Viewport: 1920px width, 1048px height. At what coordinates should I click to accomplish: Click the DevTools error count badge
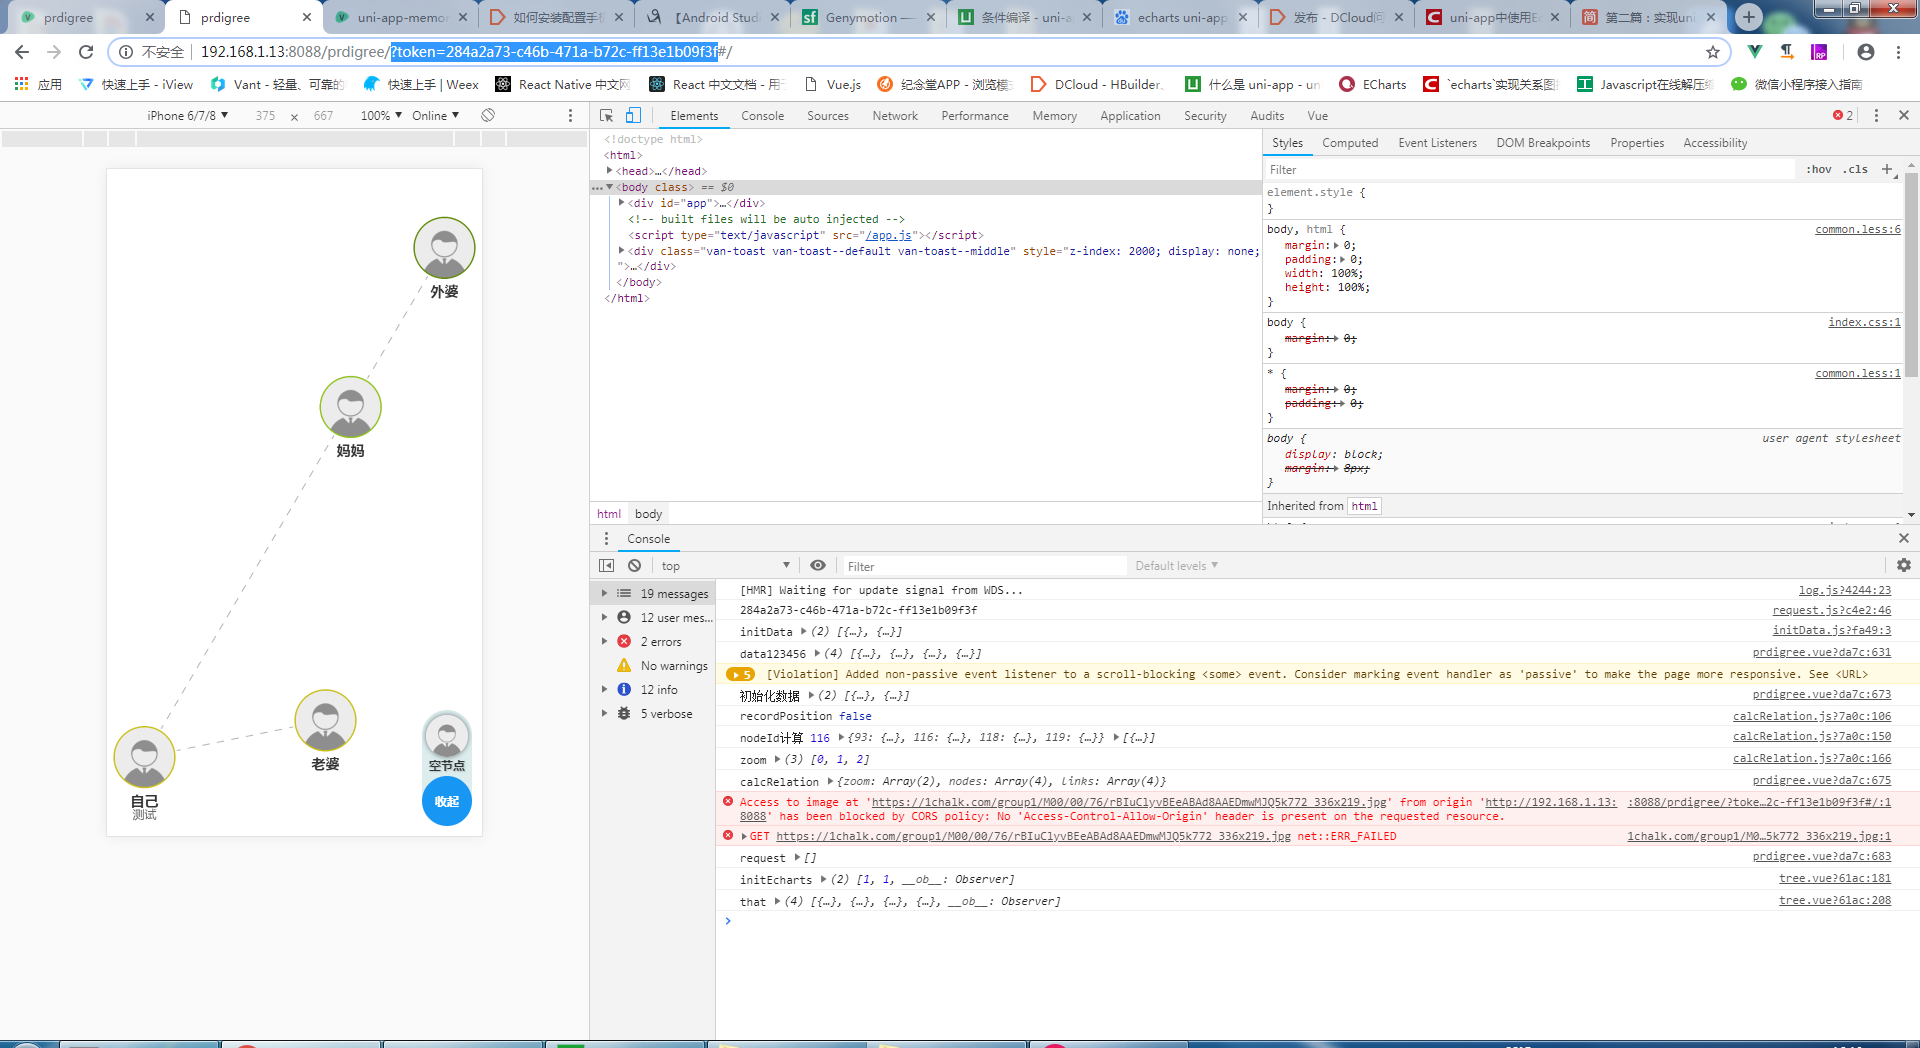[1843, 116]
